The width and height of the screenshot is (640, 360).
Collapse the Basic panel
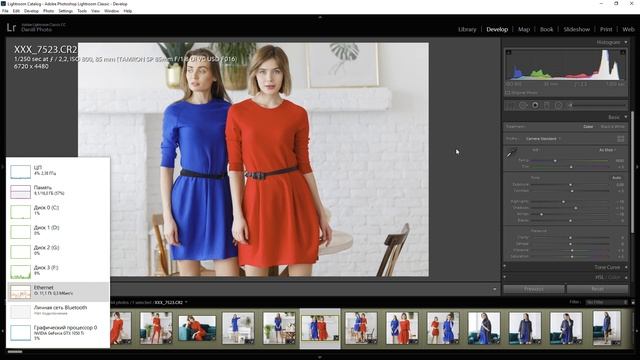626,117
